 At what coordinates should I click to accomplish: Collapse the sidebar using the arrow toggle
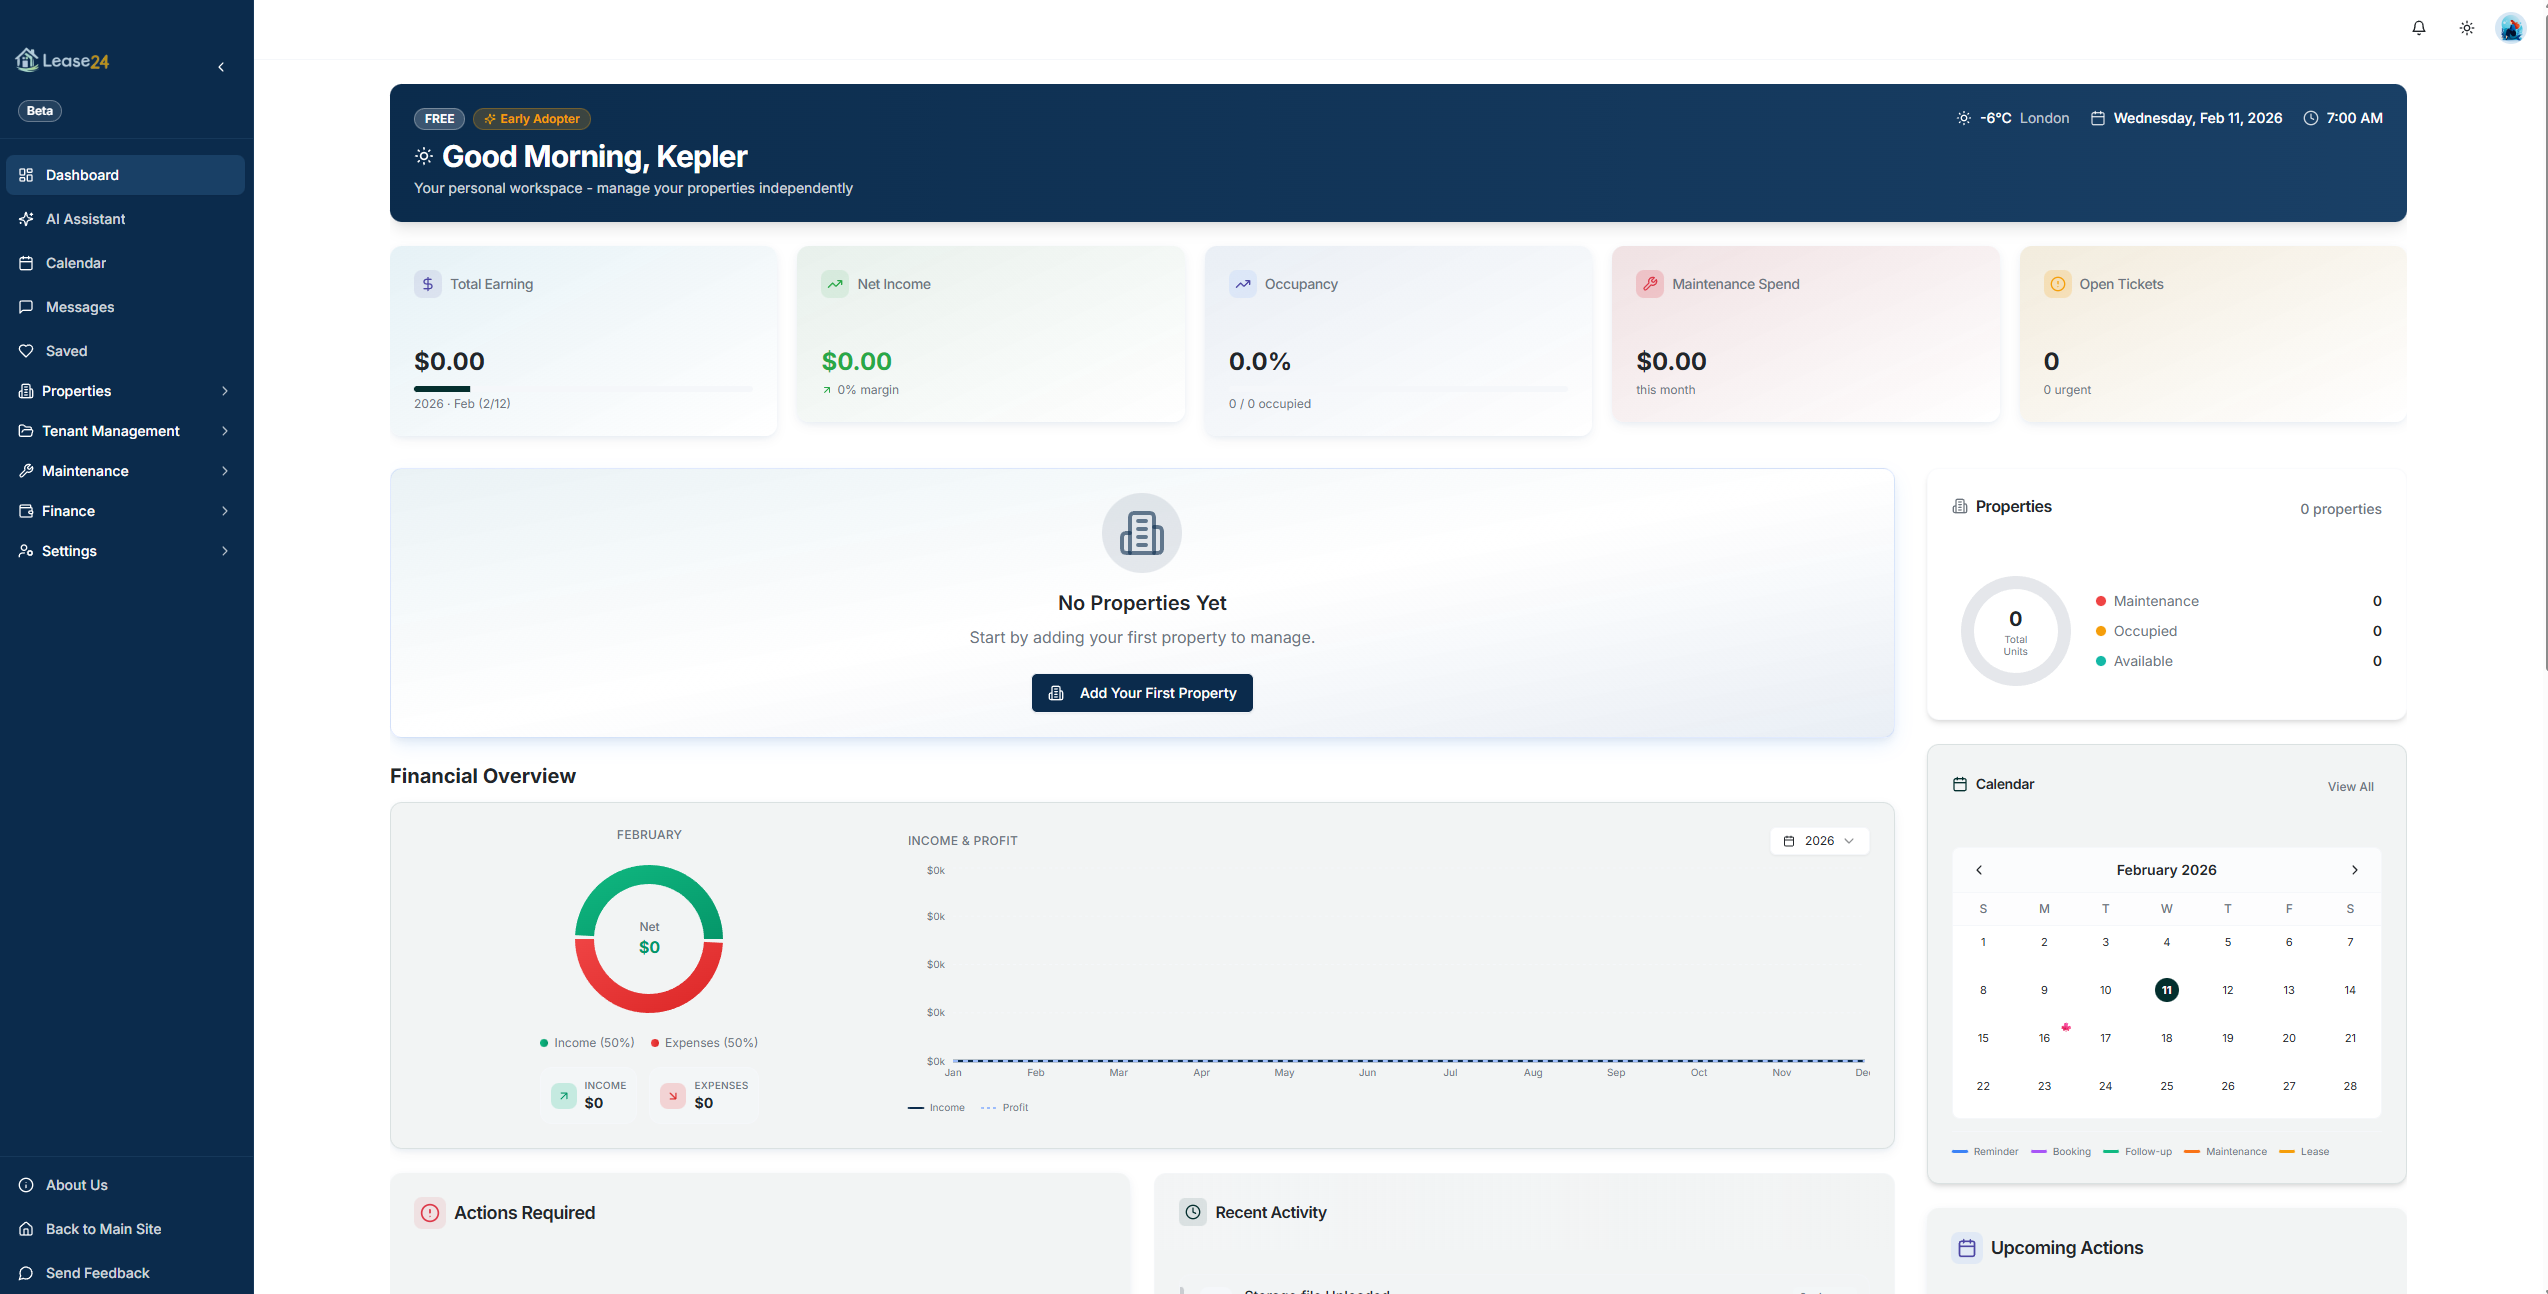click(x=221, y=66)
